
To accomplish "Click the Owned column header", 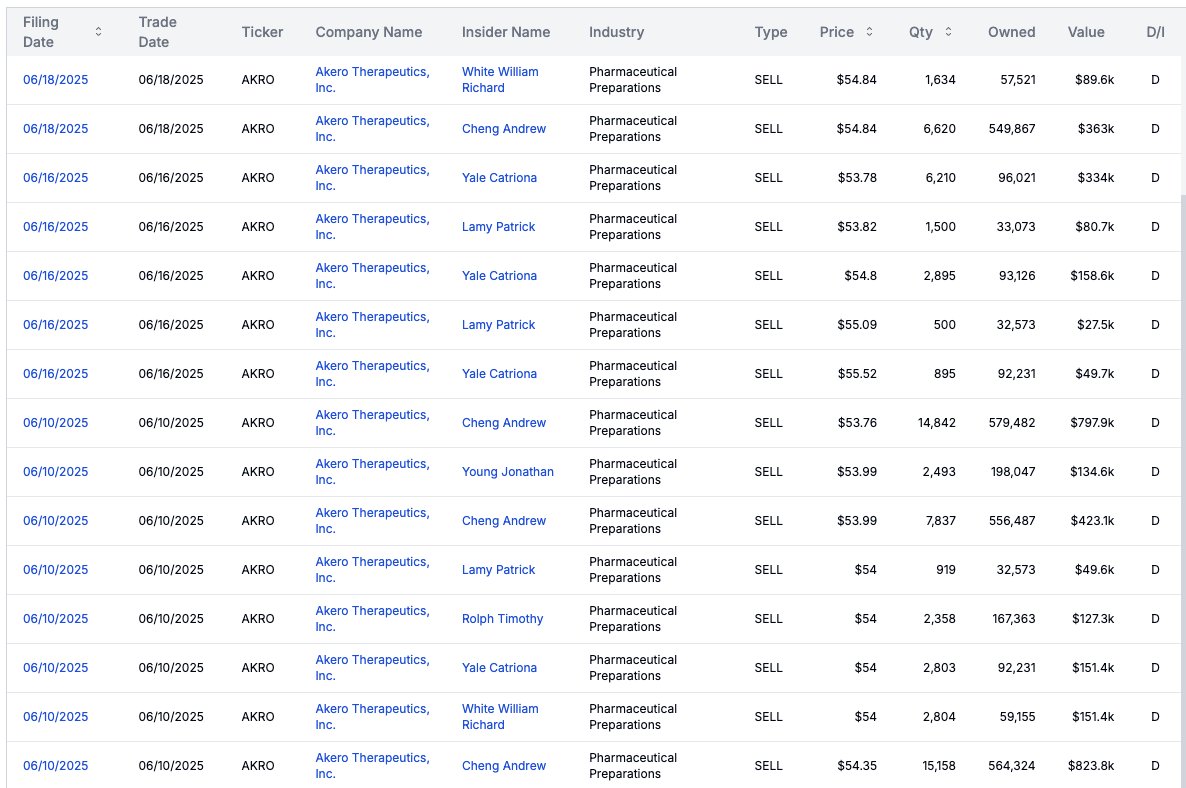I will (x=1011, y=32).
